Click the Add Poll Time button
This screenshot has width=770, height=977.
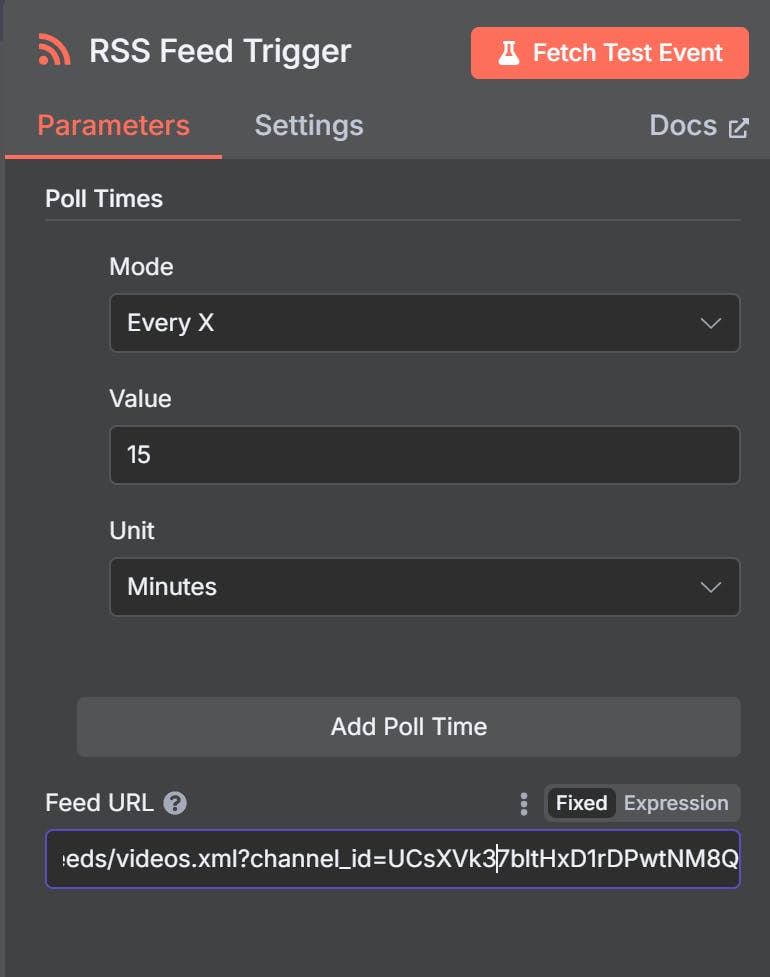409,727
